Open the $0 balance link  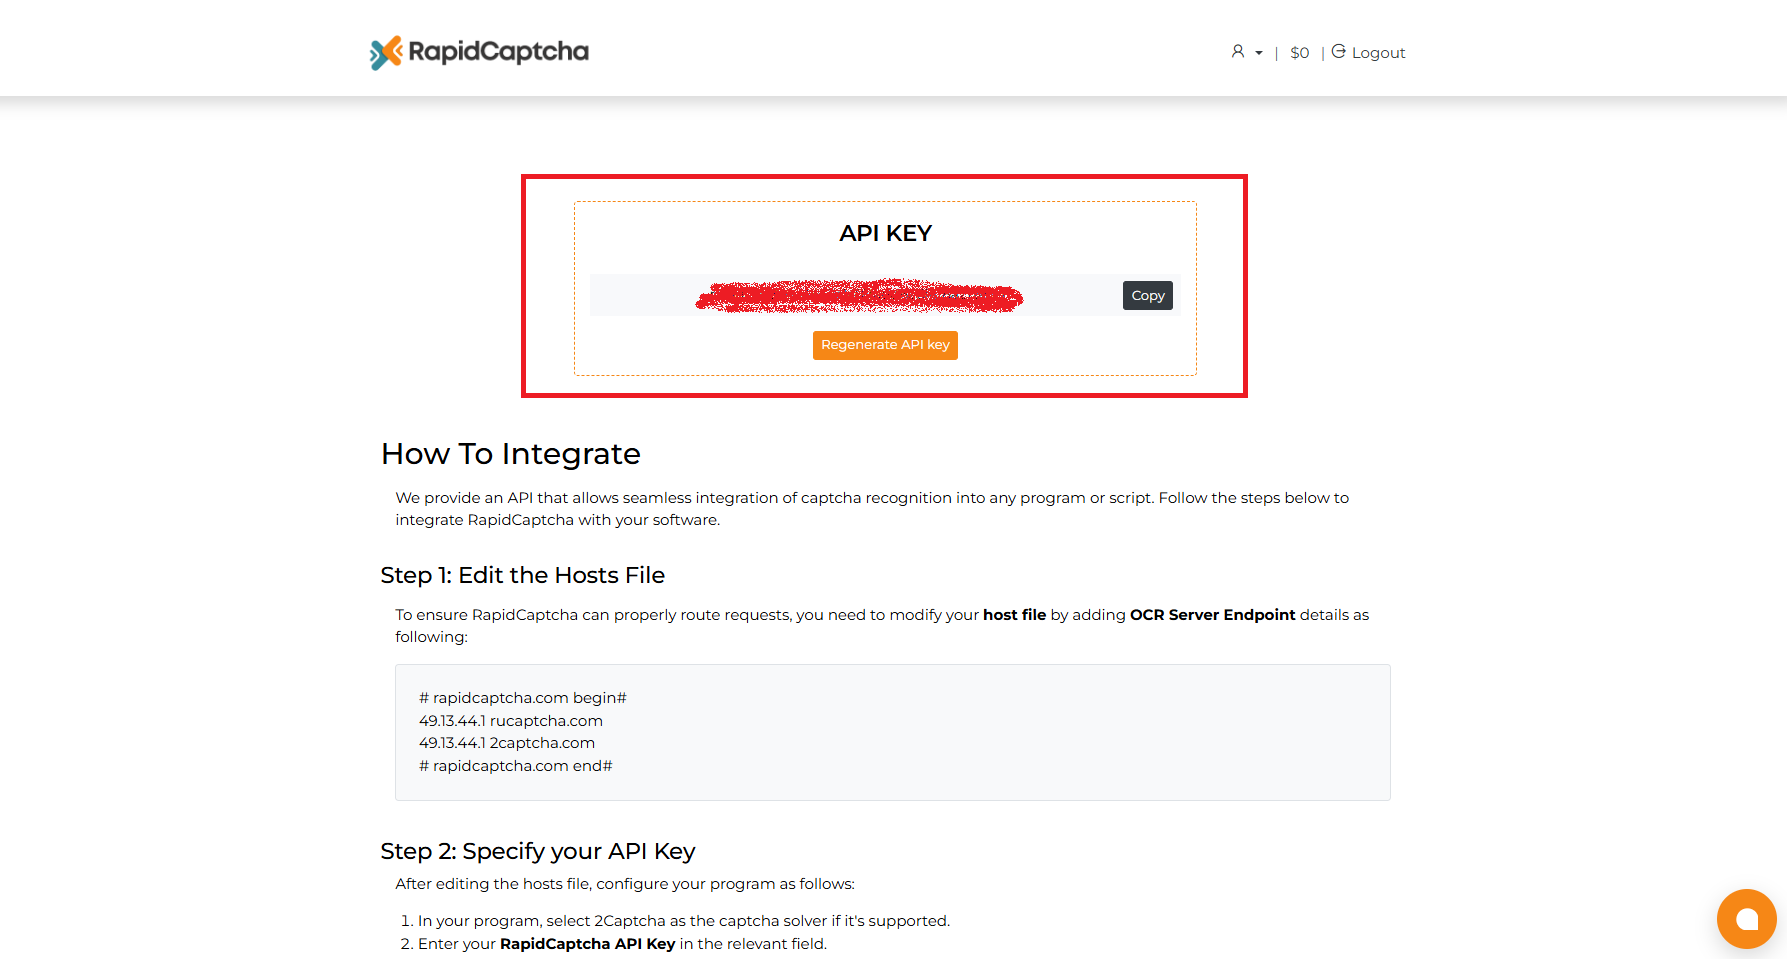[1299, 53]
